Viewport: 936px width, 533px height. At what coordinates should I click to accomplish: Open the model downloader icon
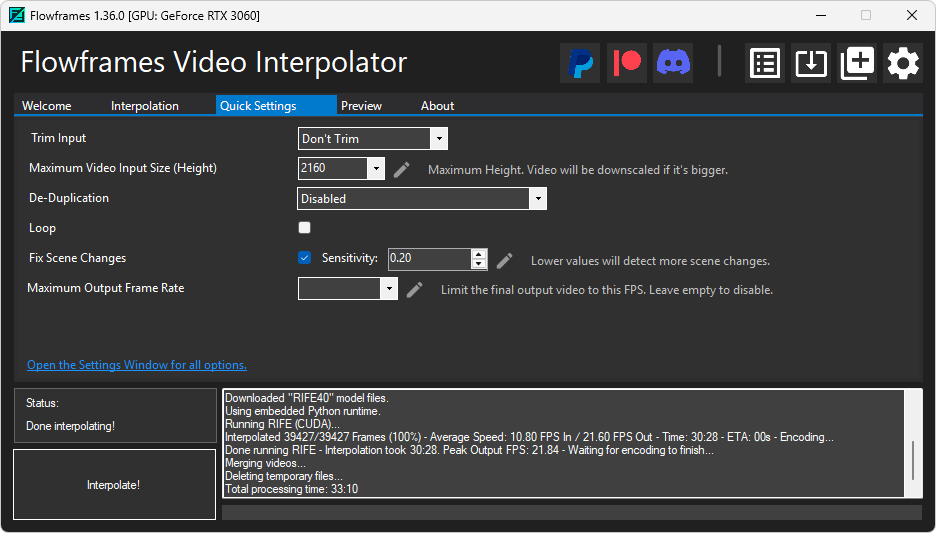tap(811, 63)
